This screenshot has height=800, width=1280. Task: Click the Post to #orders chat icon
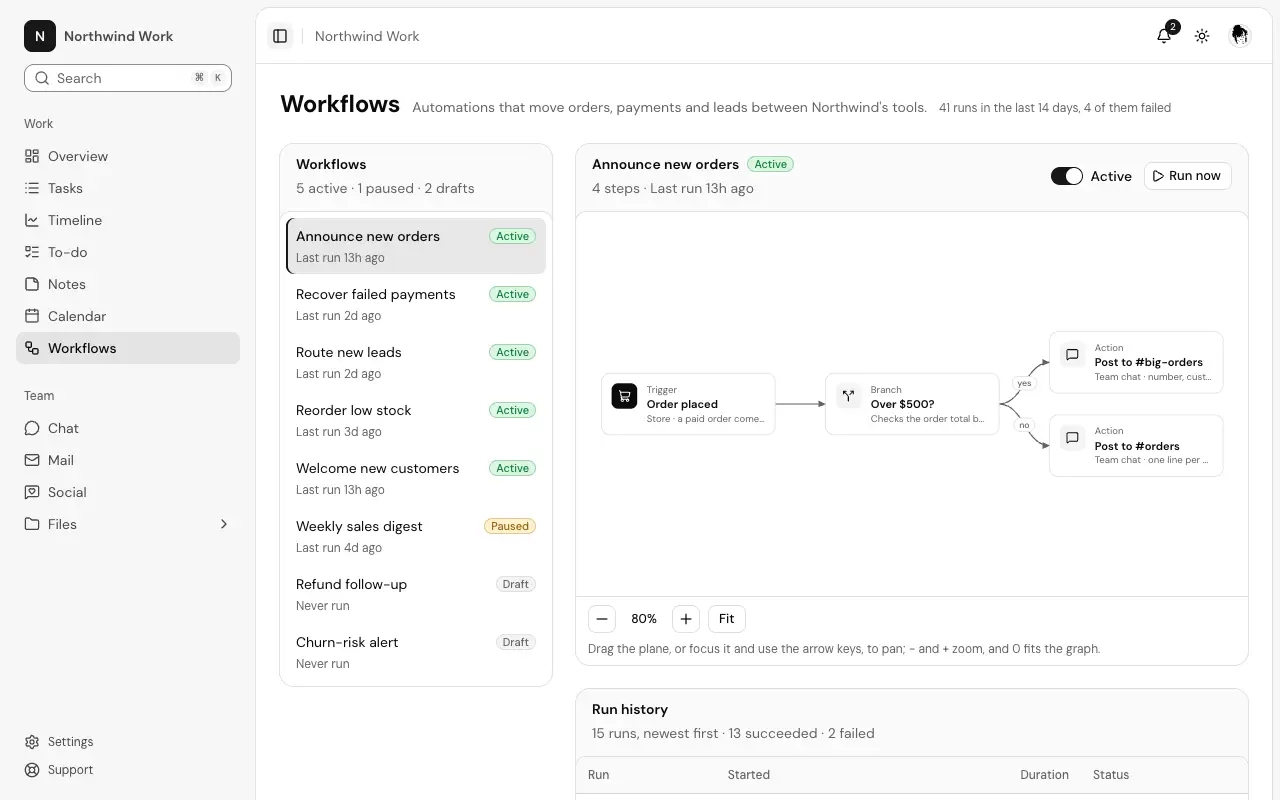(1072, 438)
